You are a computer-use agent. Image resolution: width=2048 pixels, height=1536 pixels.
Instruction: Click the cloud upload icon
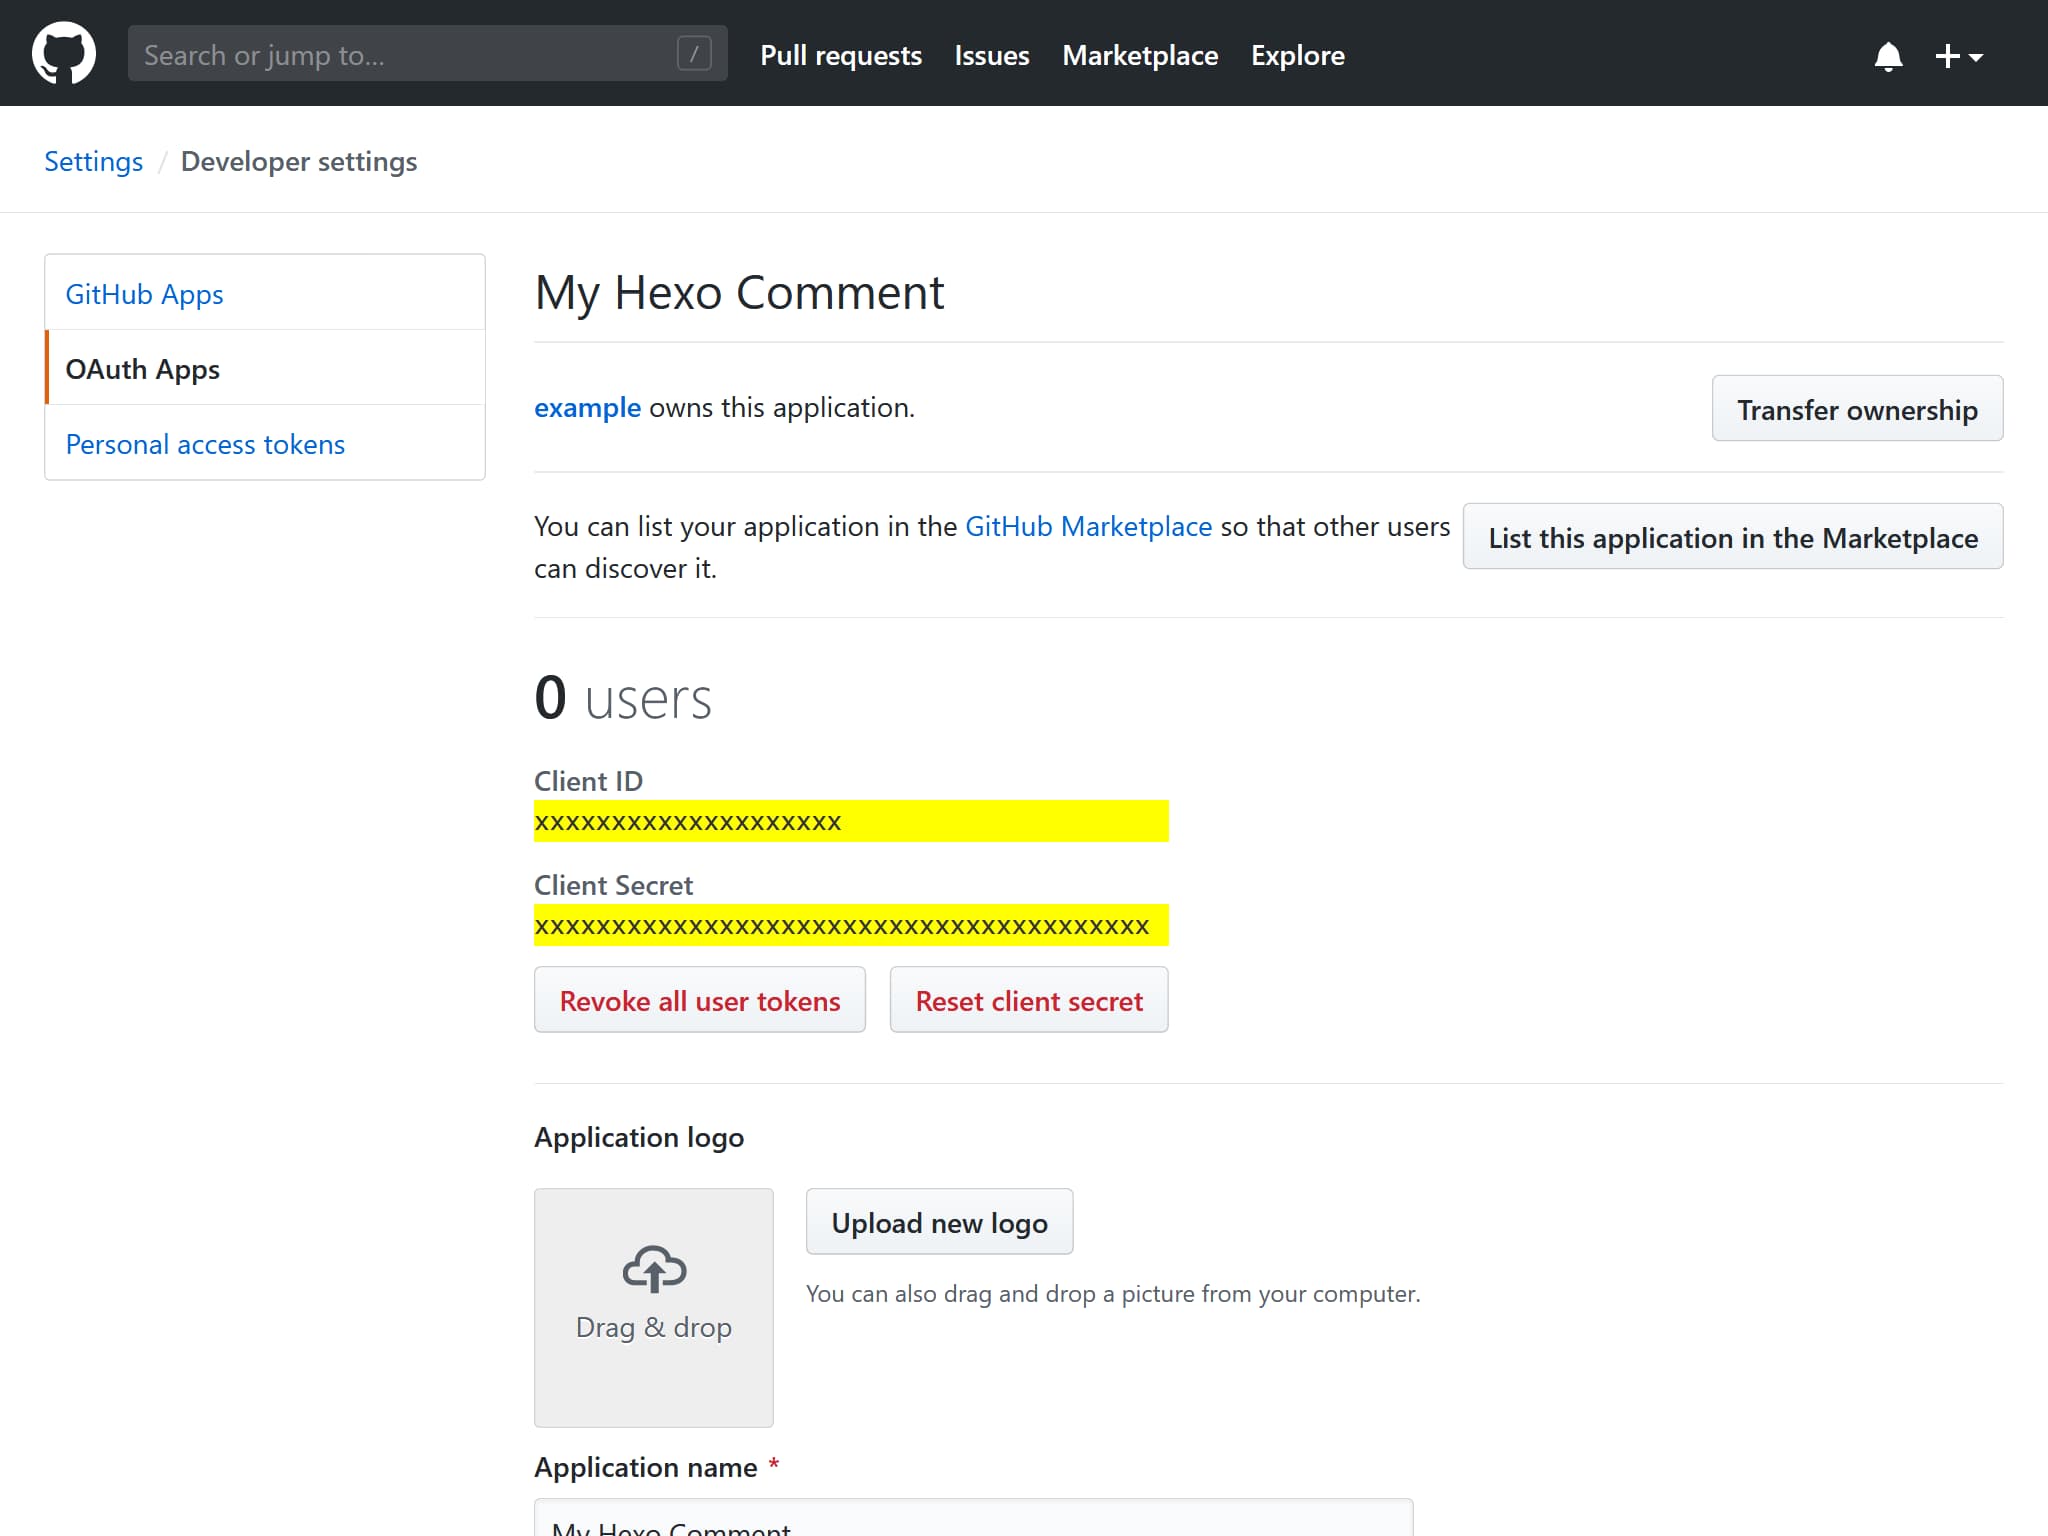coord(654,1268)
